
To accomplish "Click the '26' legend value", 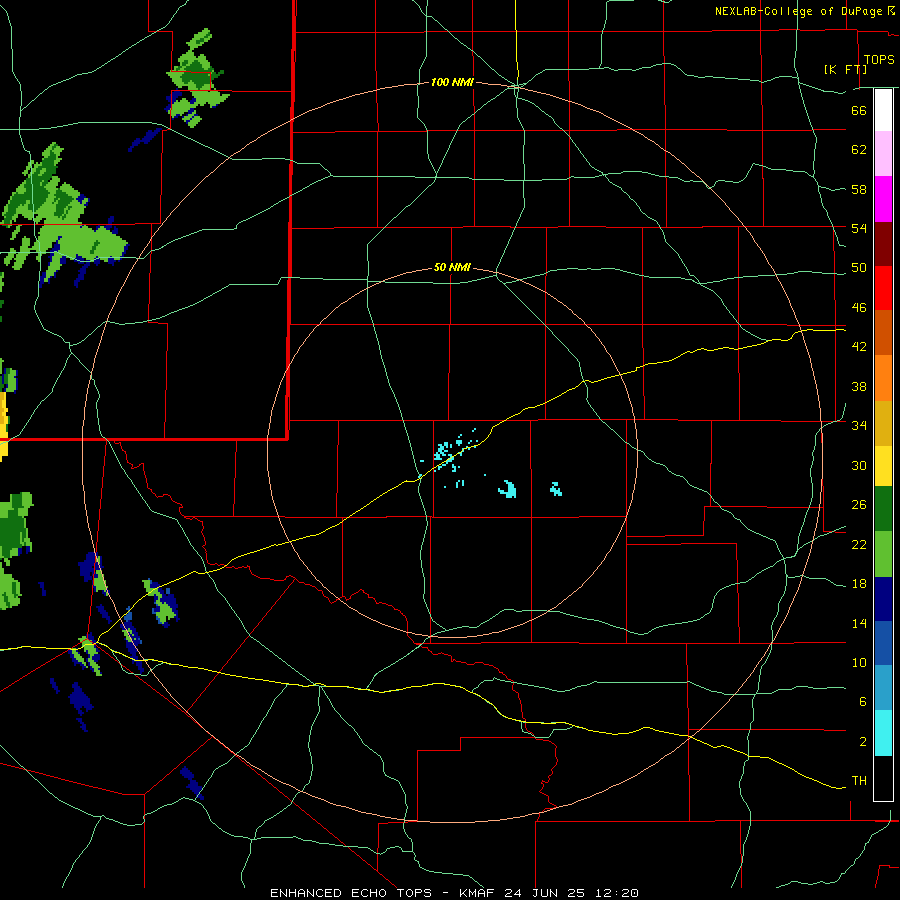I will [859, 505].
